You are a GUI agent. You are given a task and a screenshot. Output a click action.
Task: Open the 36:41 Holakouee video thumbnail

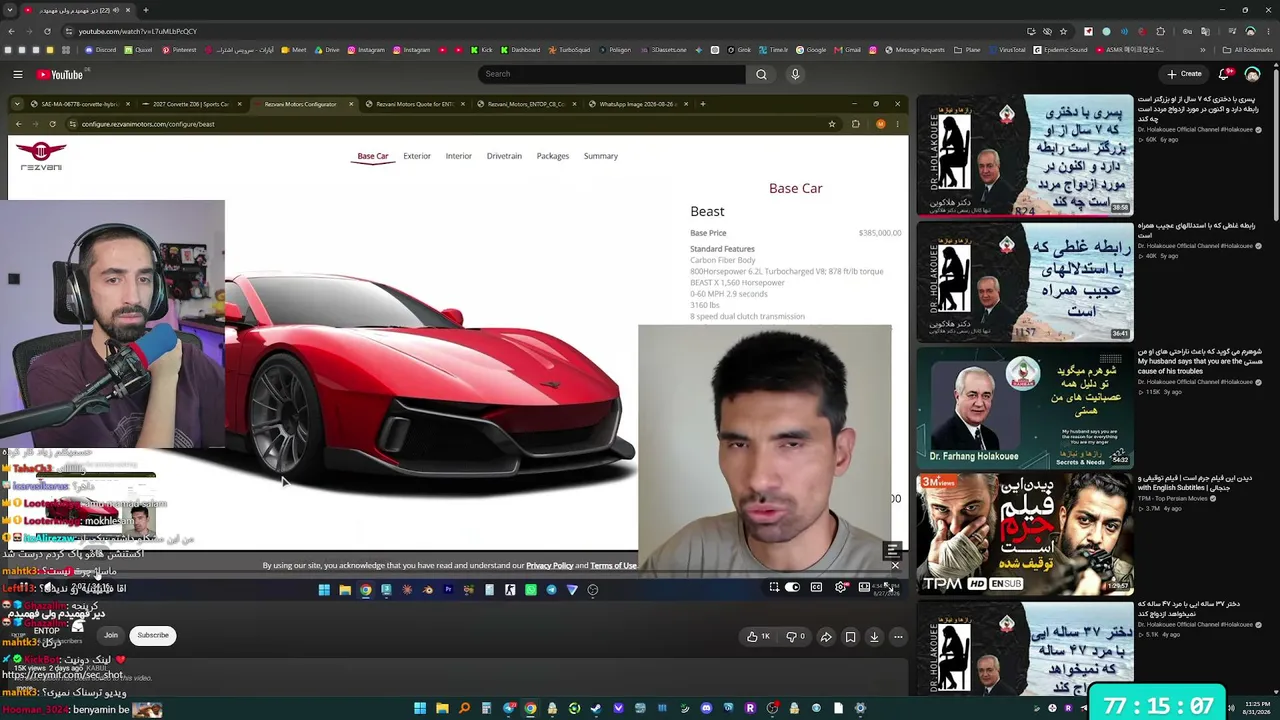point(1024,281)
